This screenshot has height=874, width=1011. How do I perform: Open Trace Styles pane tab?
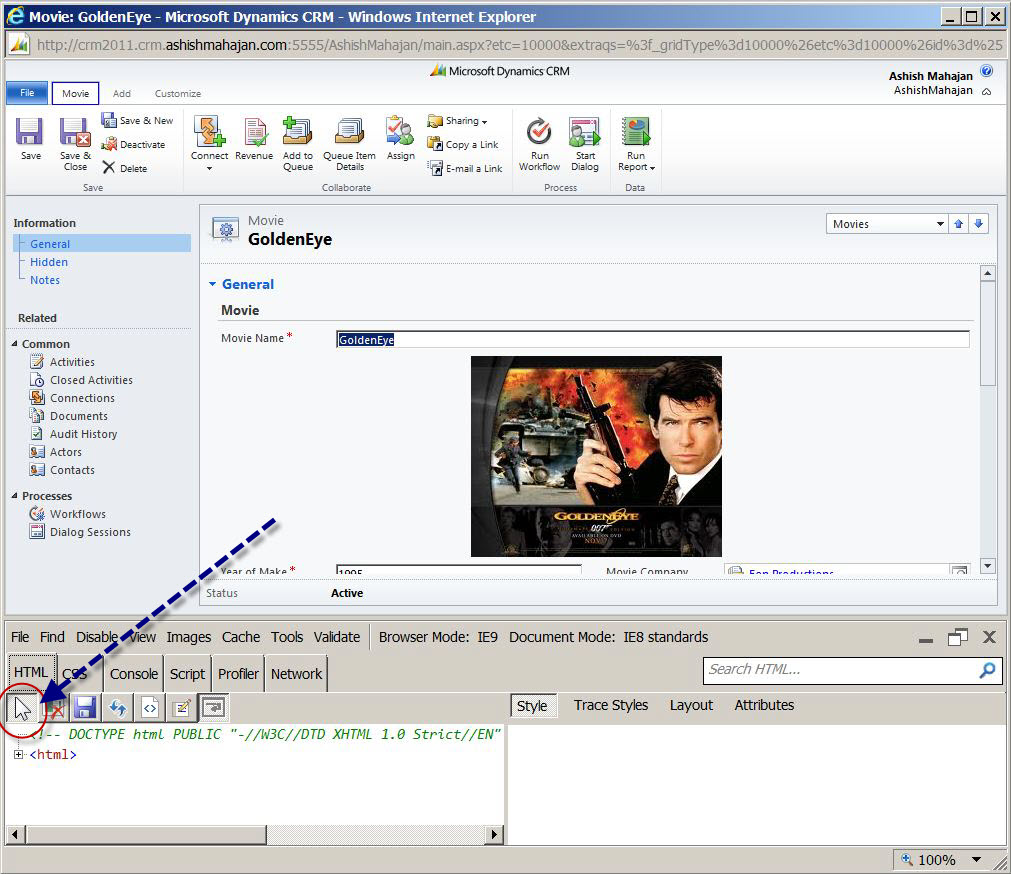pyautogui.click(x=611, y=705)
